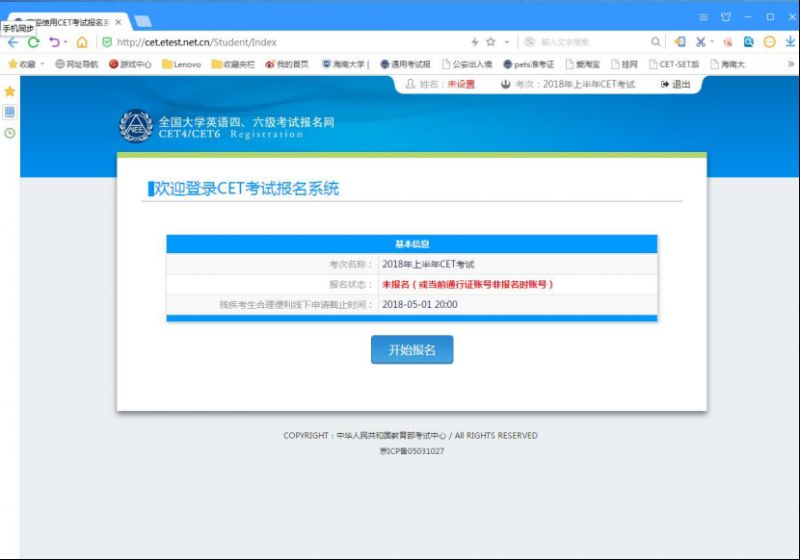Open the 游戏中心 bookmark
800x560 pixels.
click(x=130, y=64)
